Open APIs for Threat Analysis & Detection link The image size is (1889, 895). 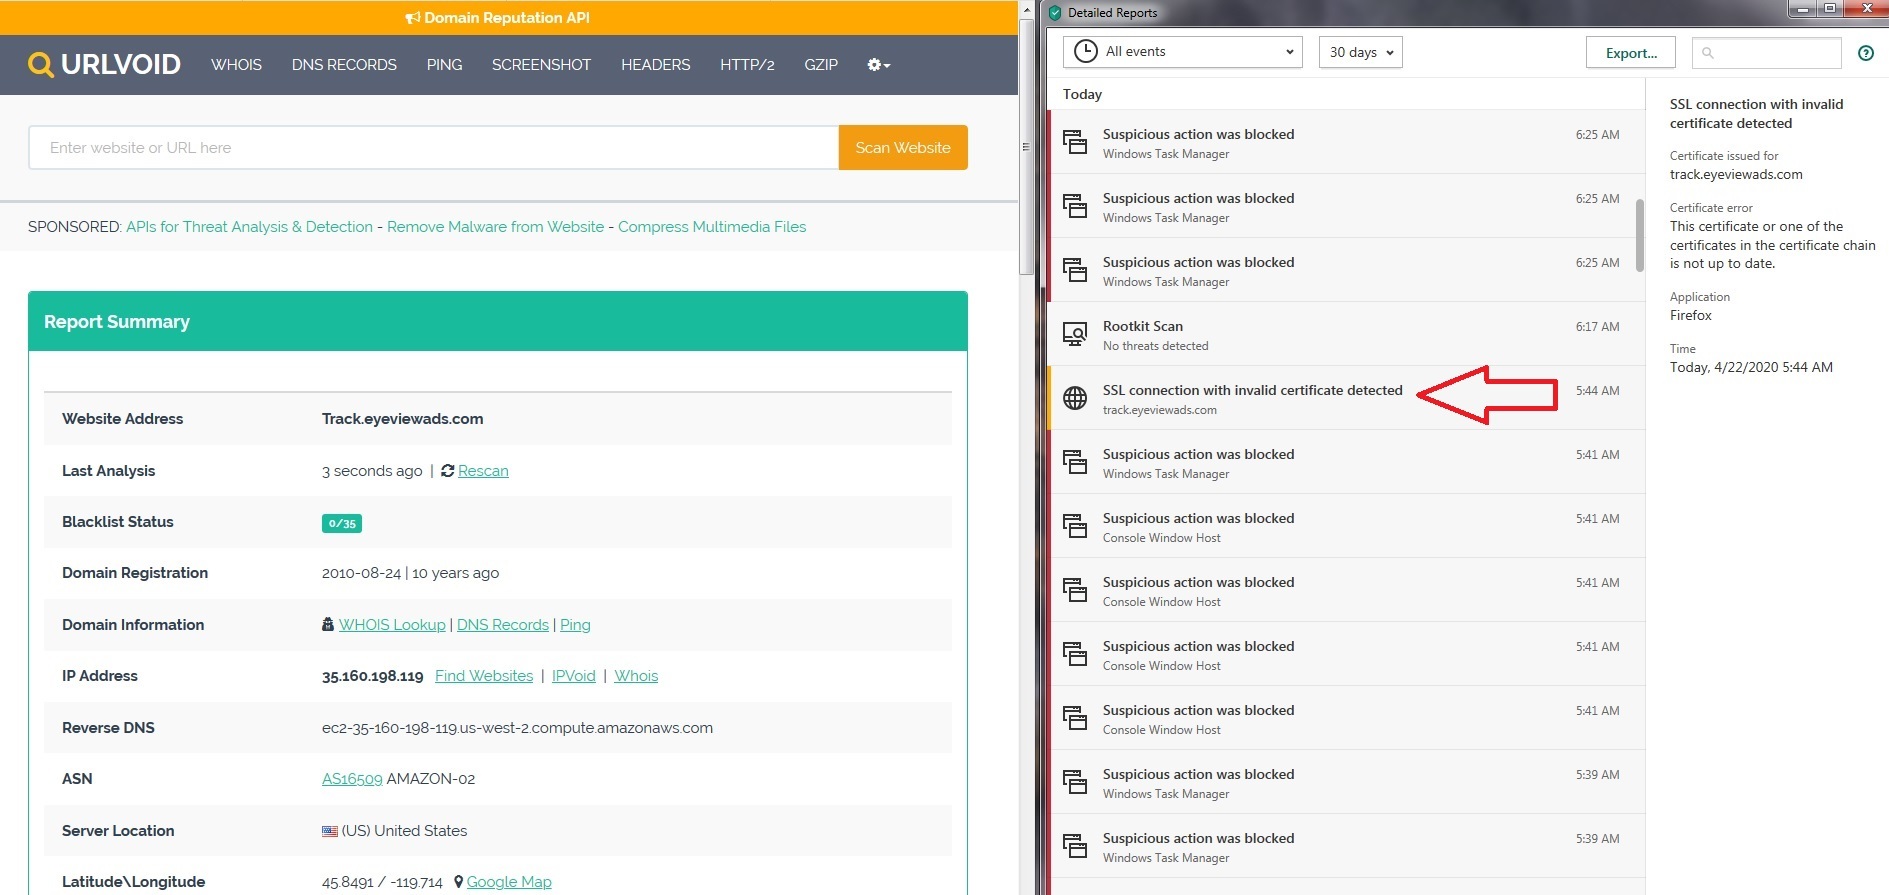249,227
